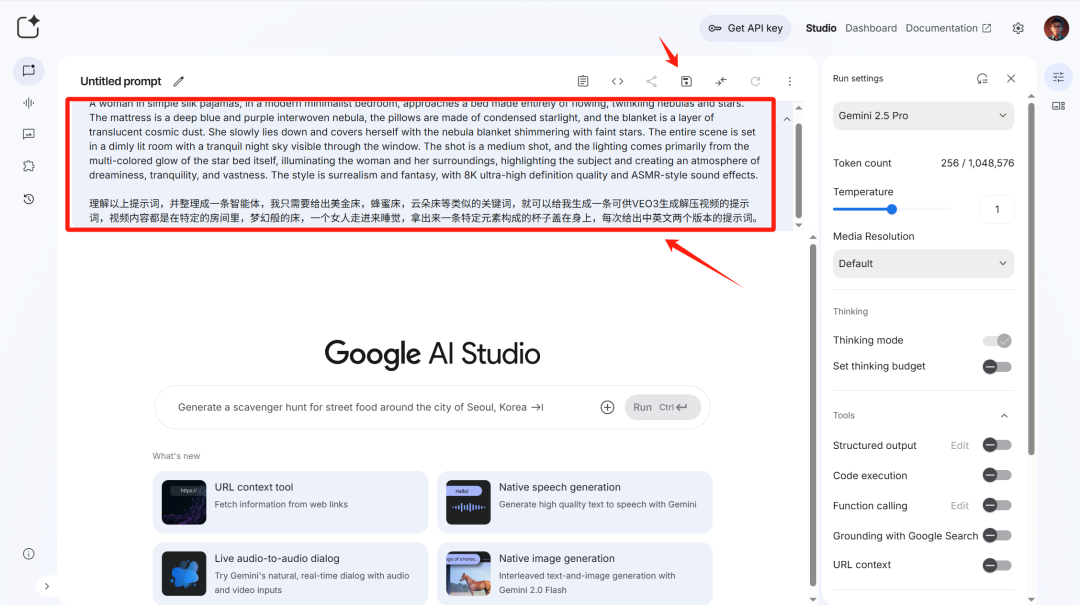Click the Untitled prompt title

(121, 81)
